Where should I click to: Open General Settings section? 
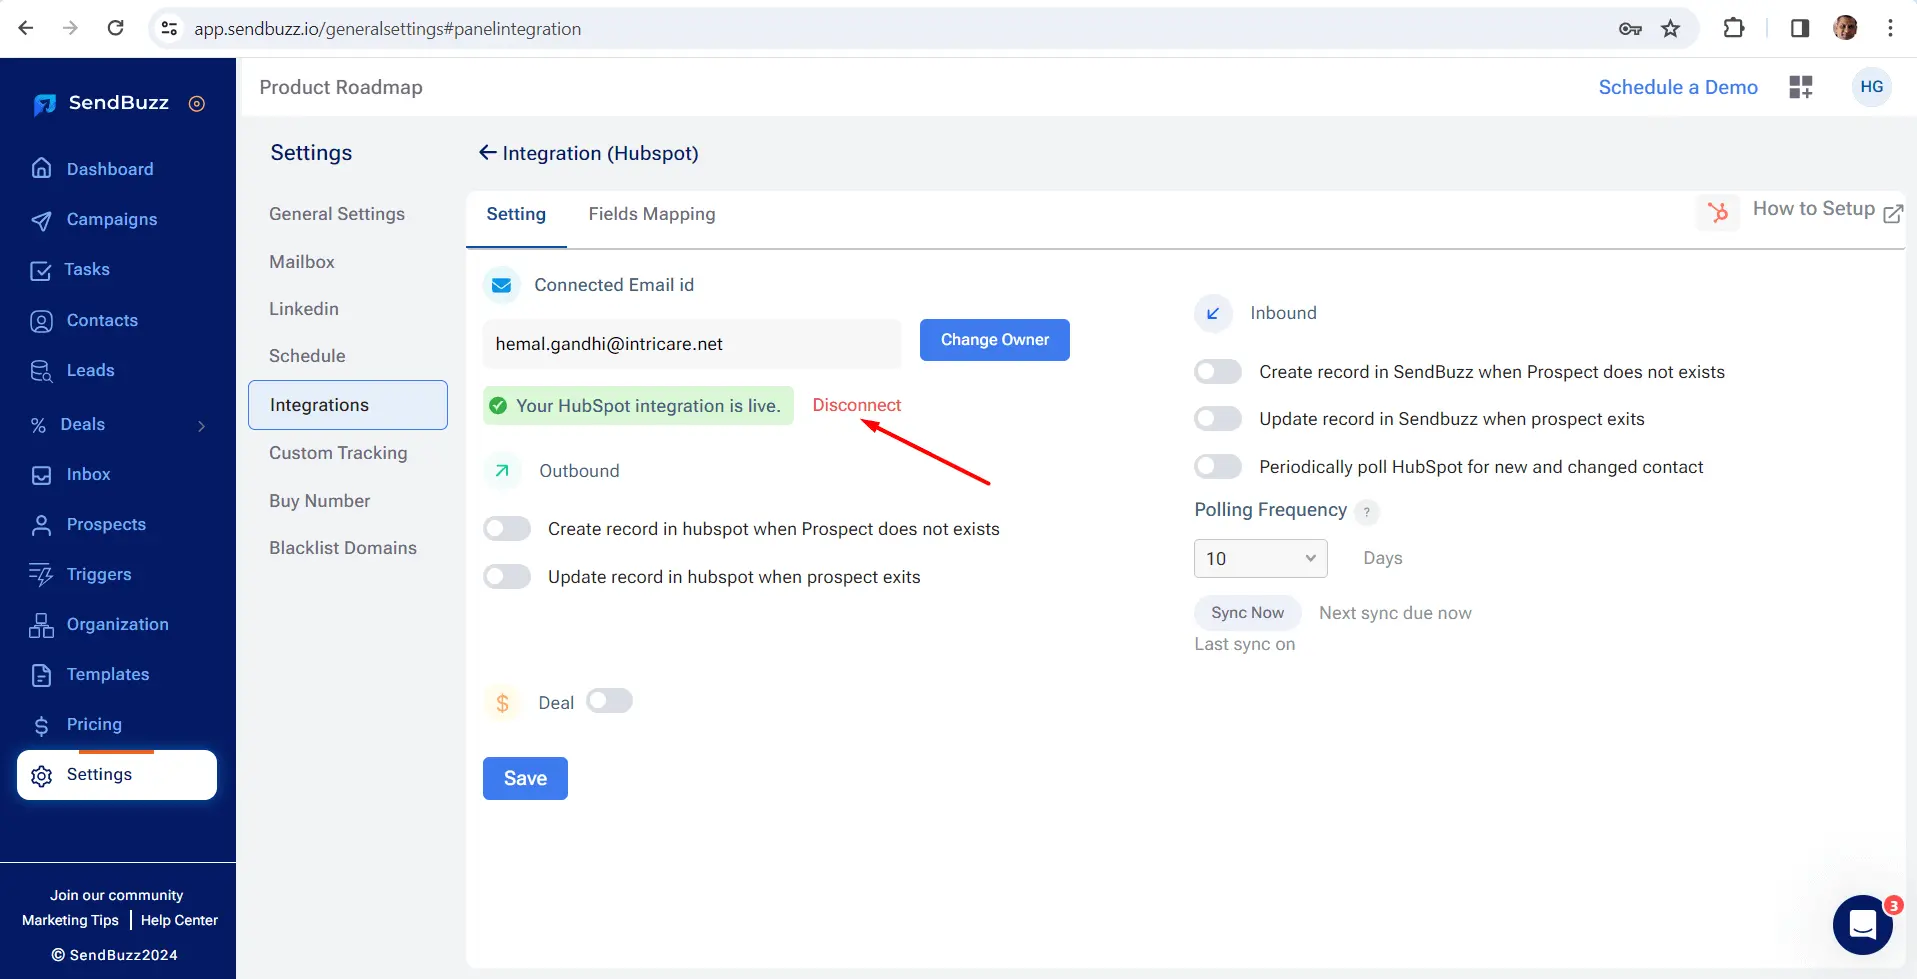pos(337,214)
